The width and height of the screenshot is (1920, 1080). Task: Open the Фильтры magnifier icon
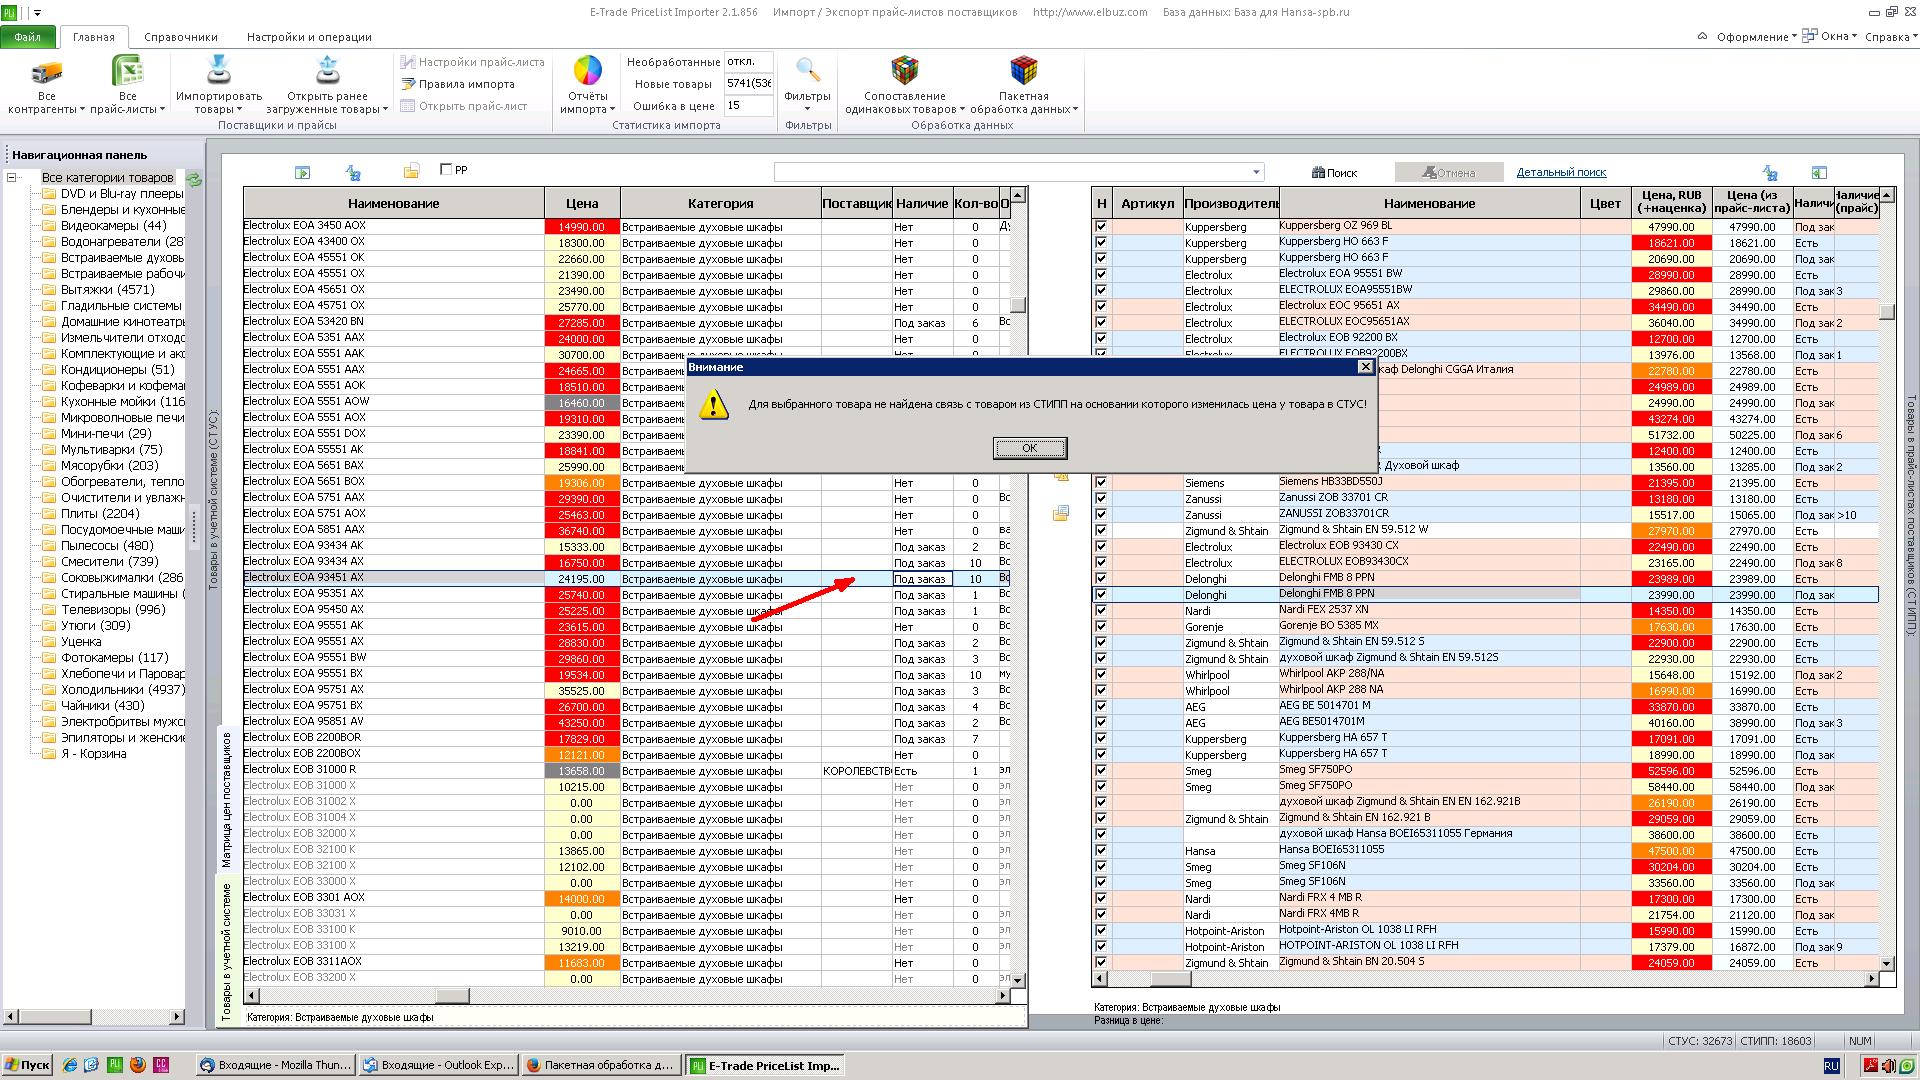[x=807, y=70]
